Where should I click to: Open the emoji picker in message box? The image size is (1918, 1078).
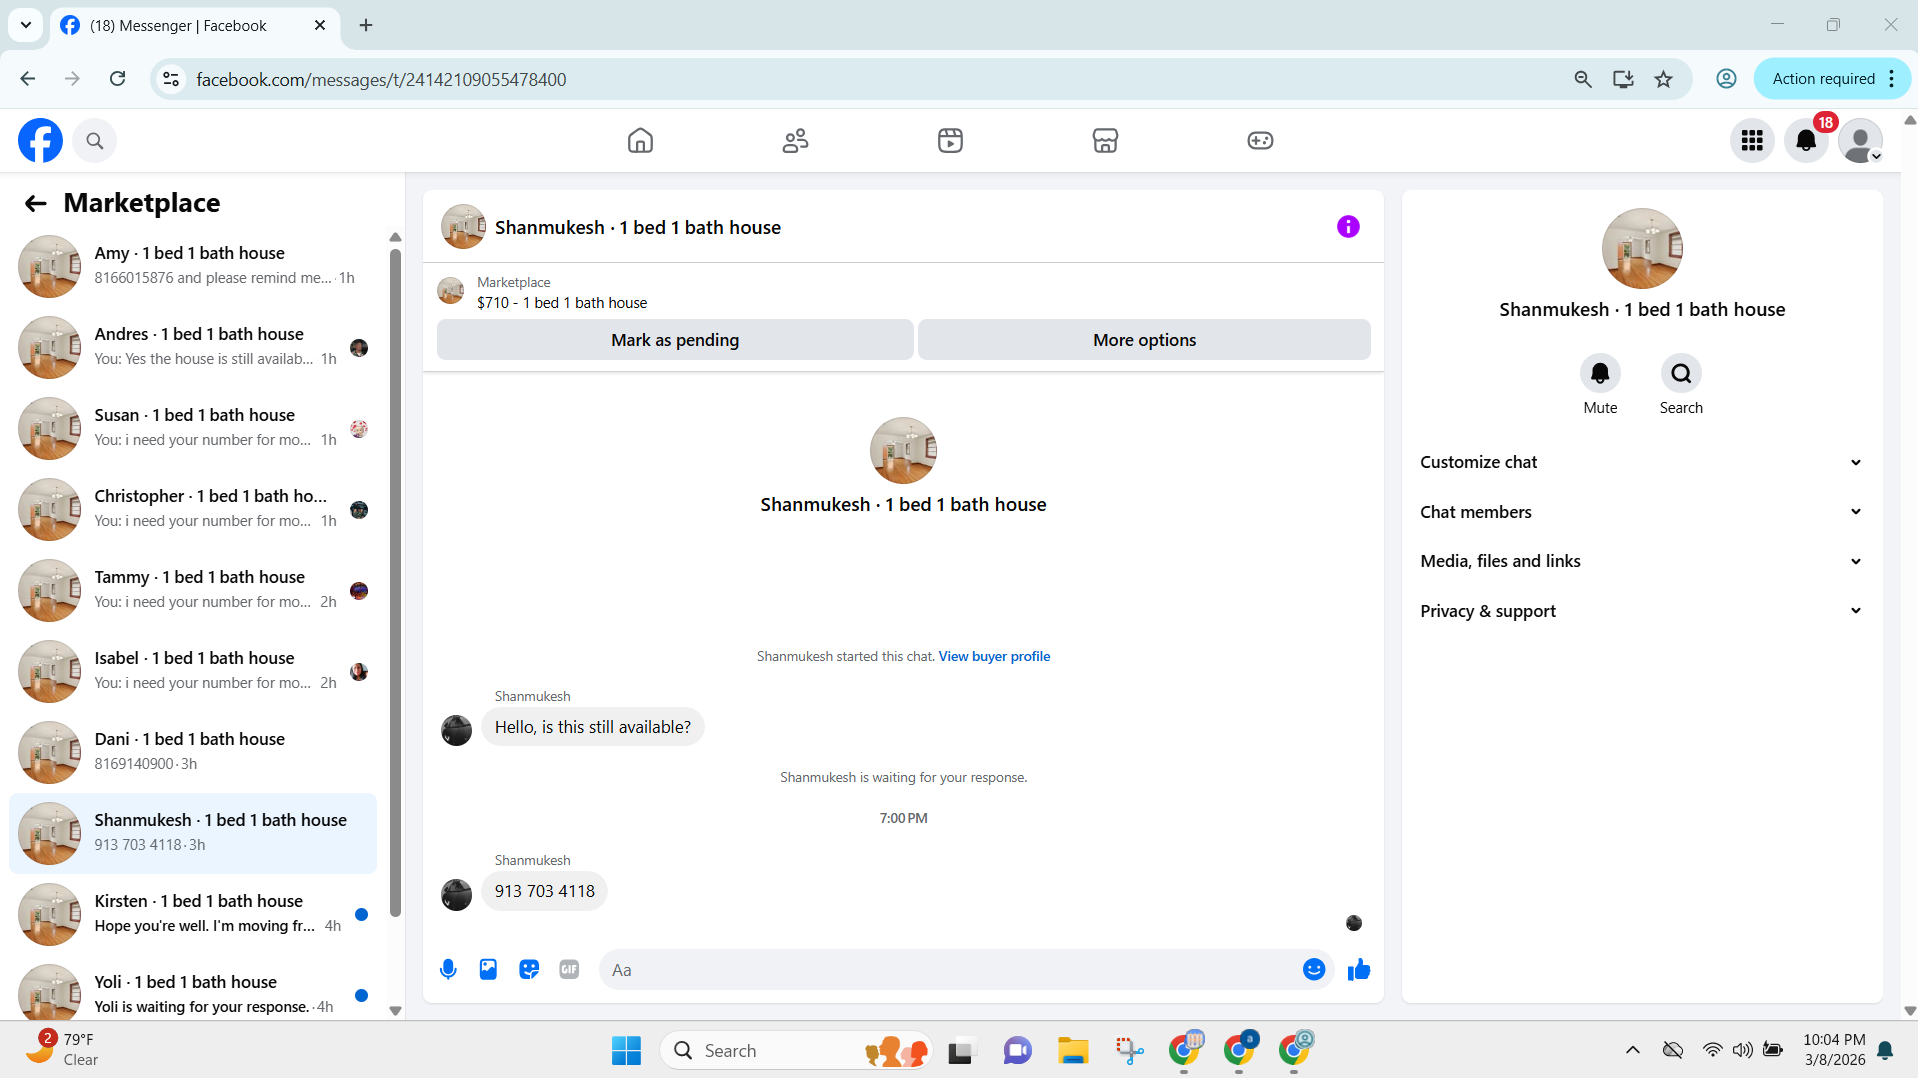(1314, 970)
